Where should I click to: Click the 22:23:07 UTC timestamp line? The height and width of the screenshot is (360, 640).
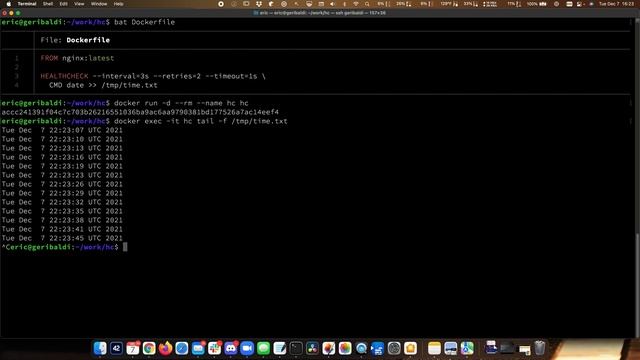[62, 130]
